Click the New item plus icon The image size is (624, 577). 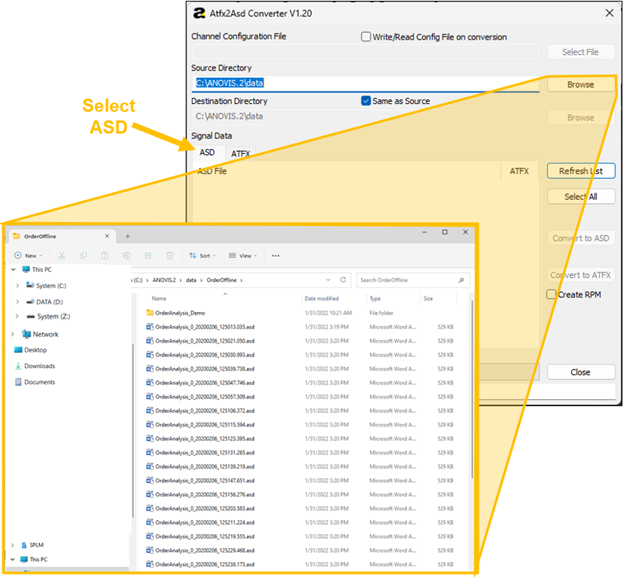click(19, 255)
